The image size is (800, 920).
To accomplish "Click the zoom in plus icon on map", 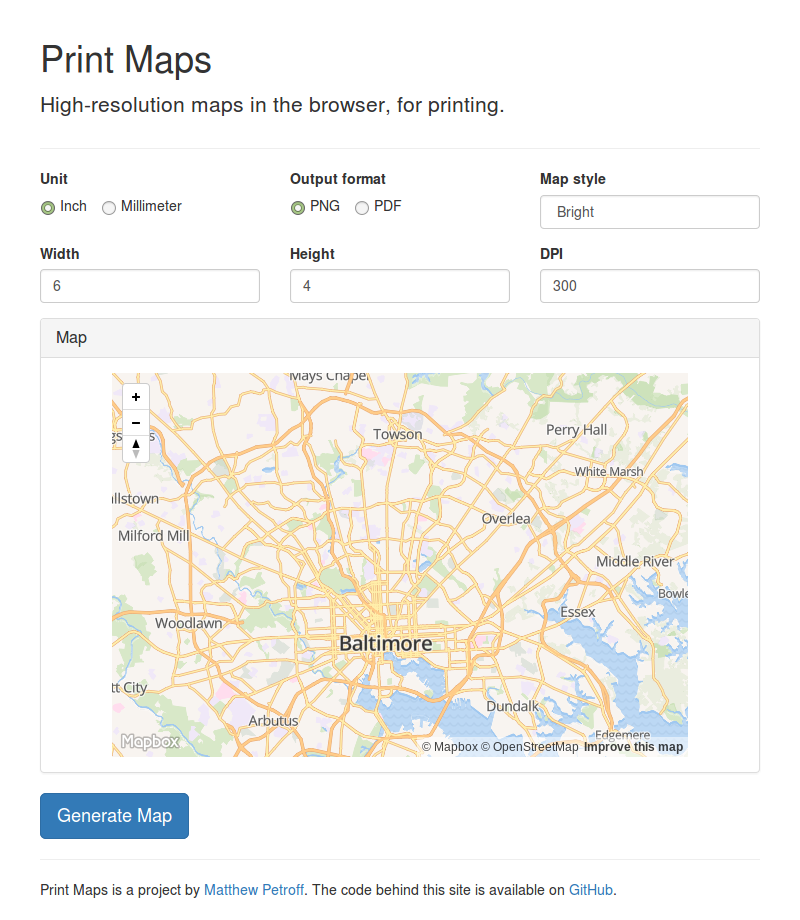I will [x=135, y=397].
